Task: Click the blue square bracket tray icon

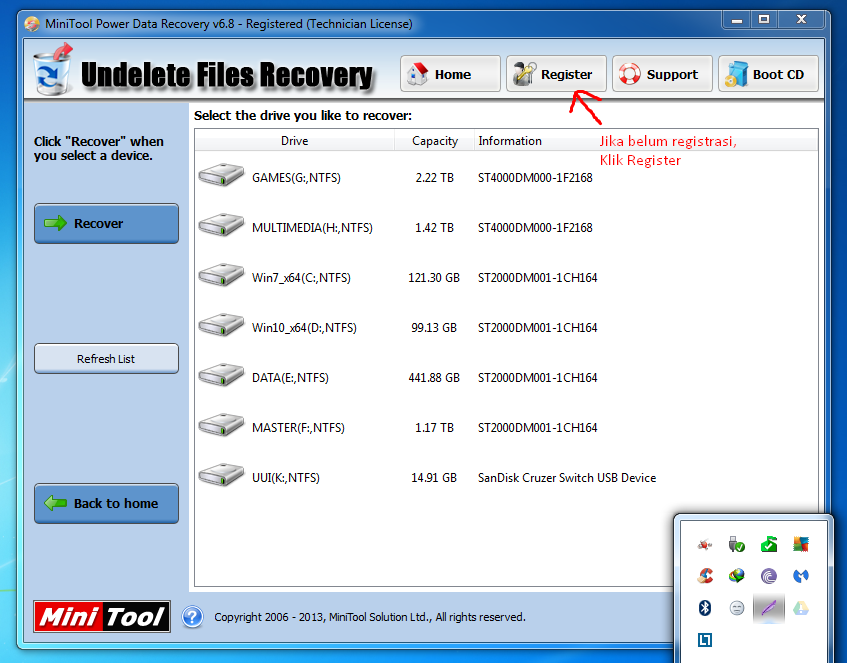Action: 704,640
